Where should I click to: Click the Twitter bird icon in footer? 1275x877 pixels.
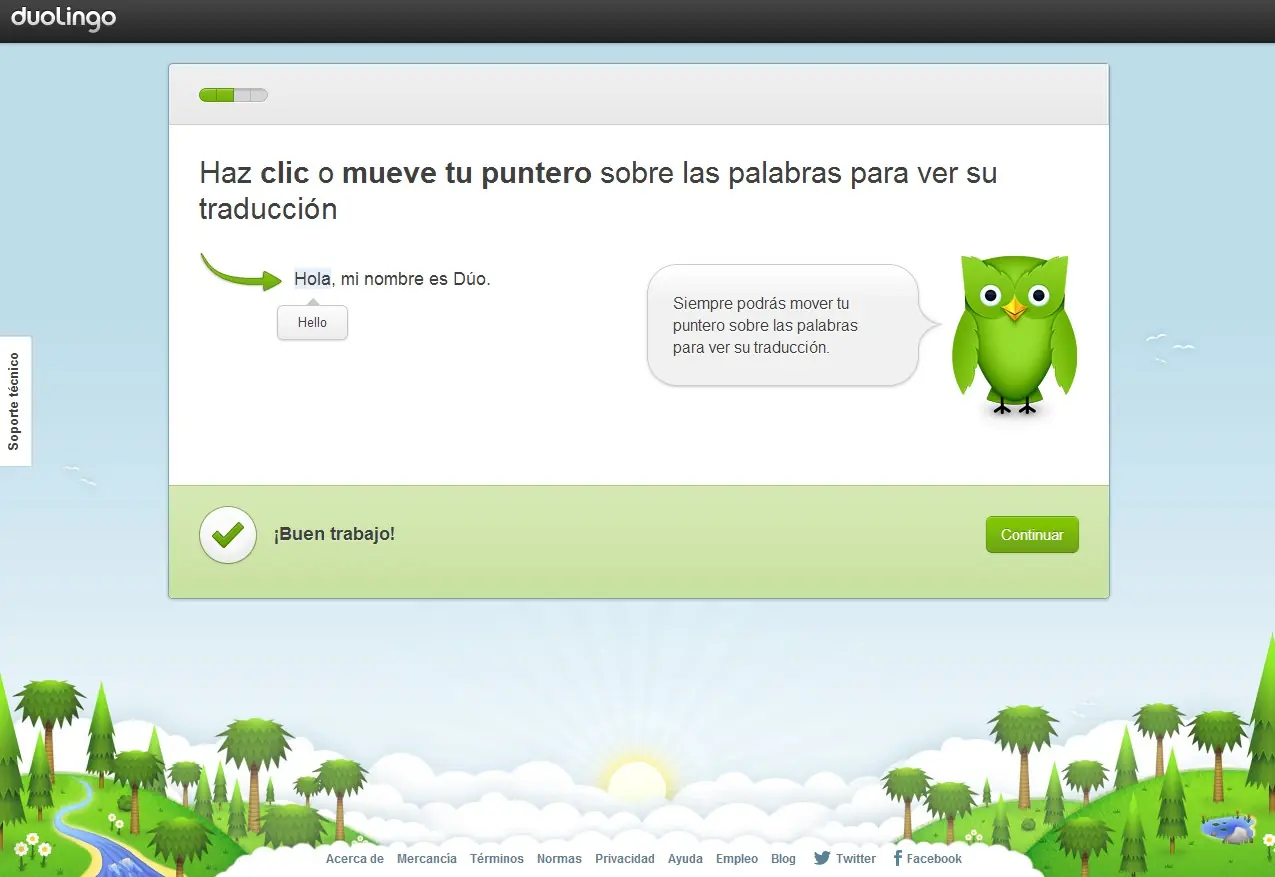[822, 858]
